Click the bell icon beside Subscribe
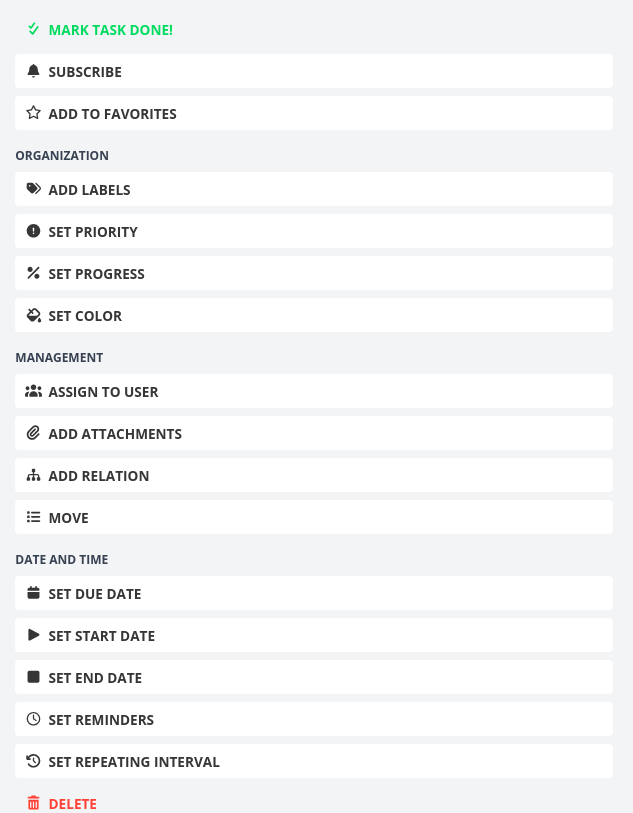Viewport: 633px width, 813px height. pyautogui.click(x=33, y=72)
